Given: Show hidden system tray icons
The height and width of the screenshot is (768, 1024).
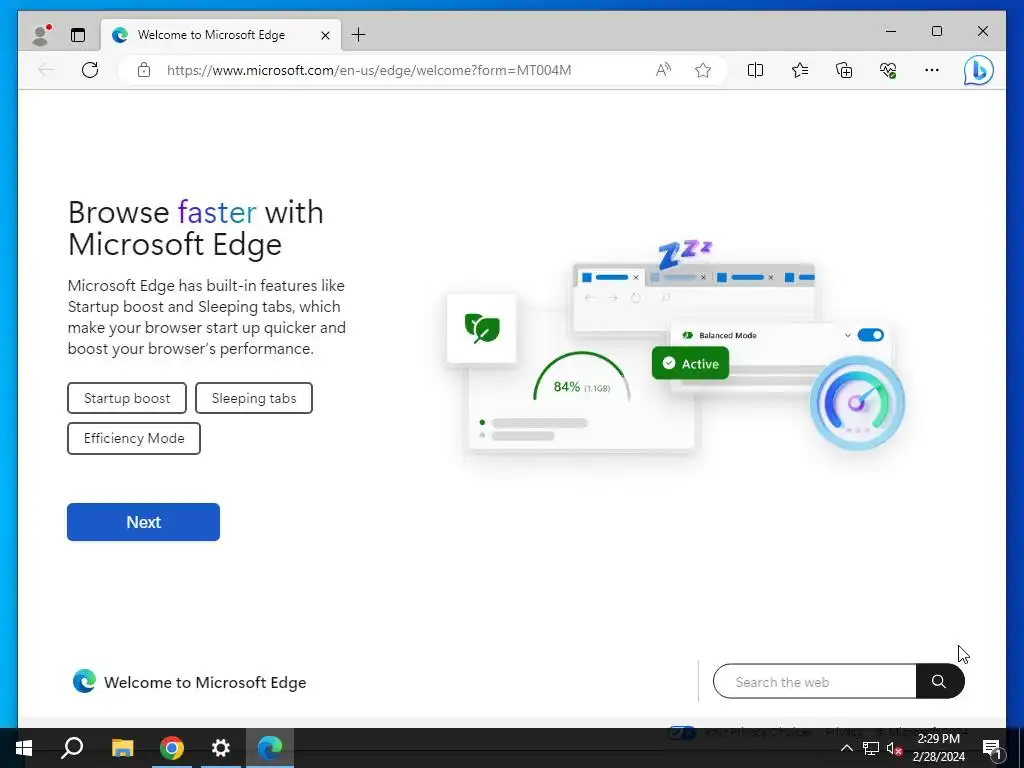Looking at the screenshot, I should pos(846,748).
